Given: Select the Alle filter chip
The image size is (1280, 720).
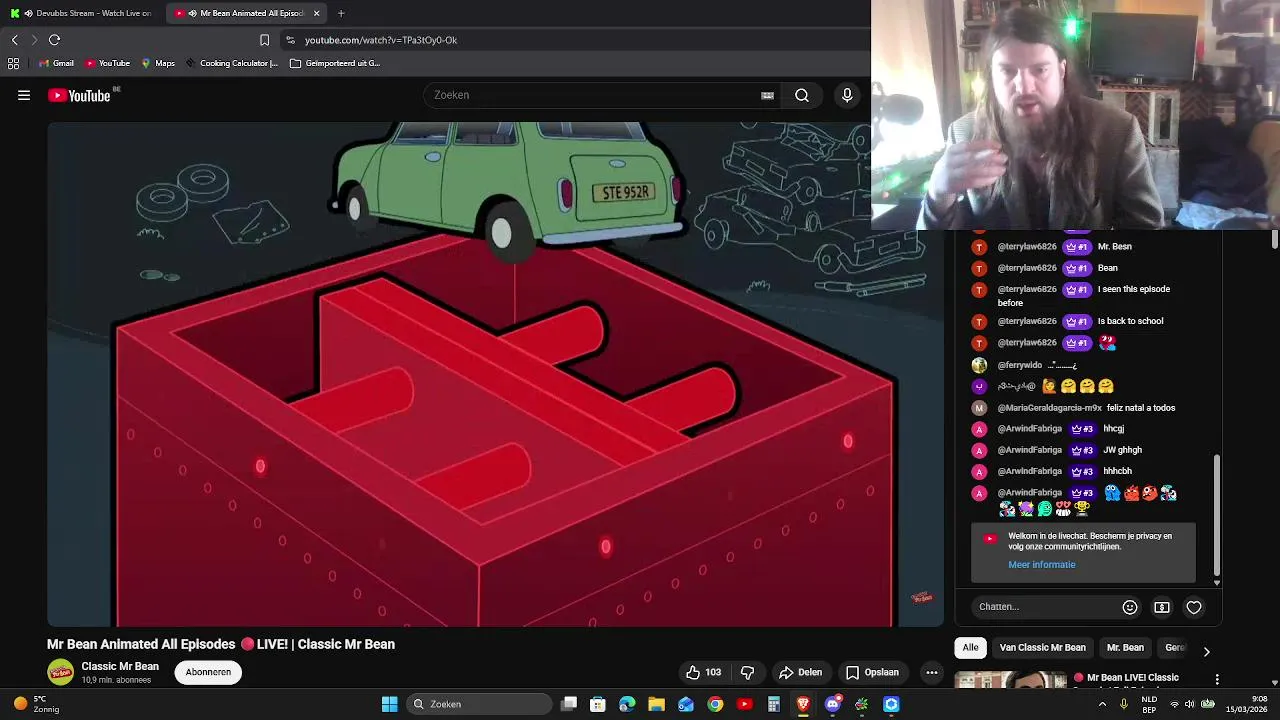Looking at the screenshot, I should (x=970, y=647).
